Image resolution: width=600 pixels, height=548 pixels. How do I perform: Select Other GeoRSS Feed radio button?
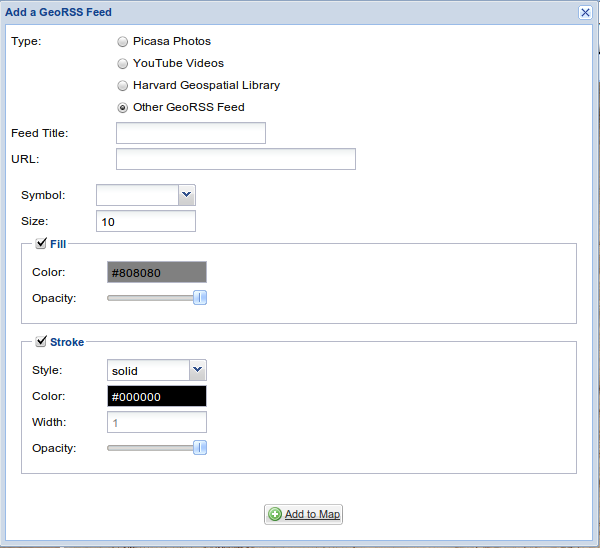pyautogui.click(x=122, y=108)
